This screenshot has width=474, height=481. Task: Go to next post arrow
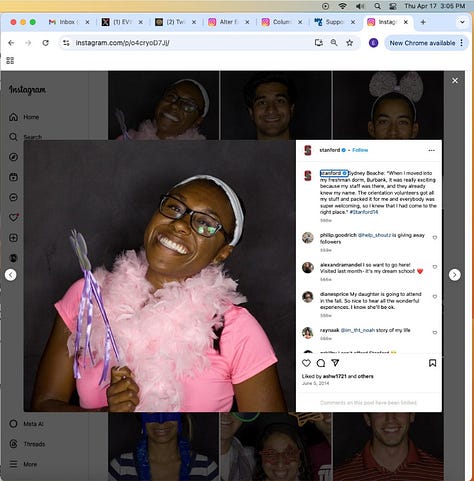pos(454,275)
